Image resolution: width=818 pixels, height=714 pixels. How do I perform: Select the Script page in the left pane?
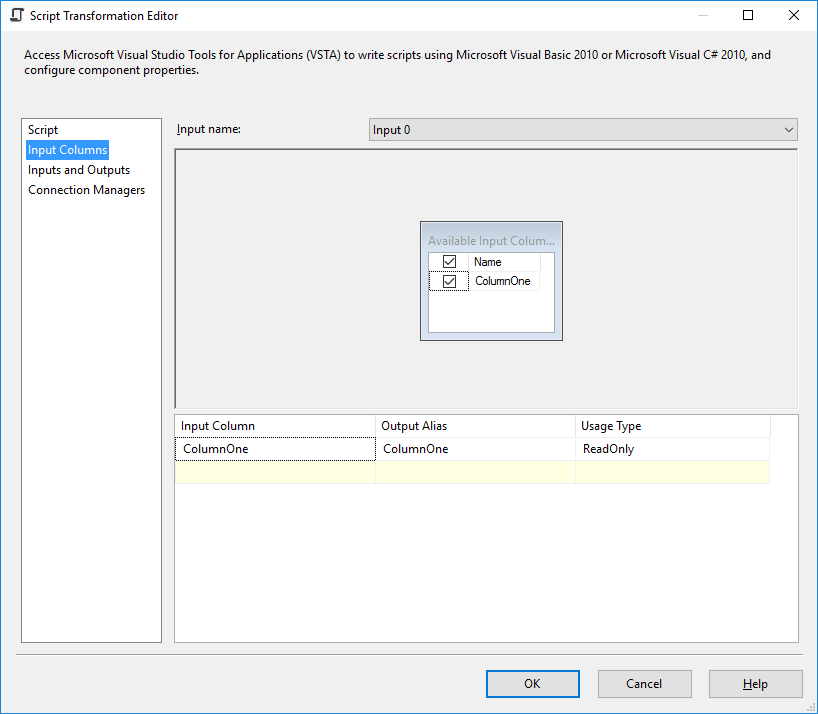pyautogui.click(x=42, y=129)
